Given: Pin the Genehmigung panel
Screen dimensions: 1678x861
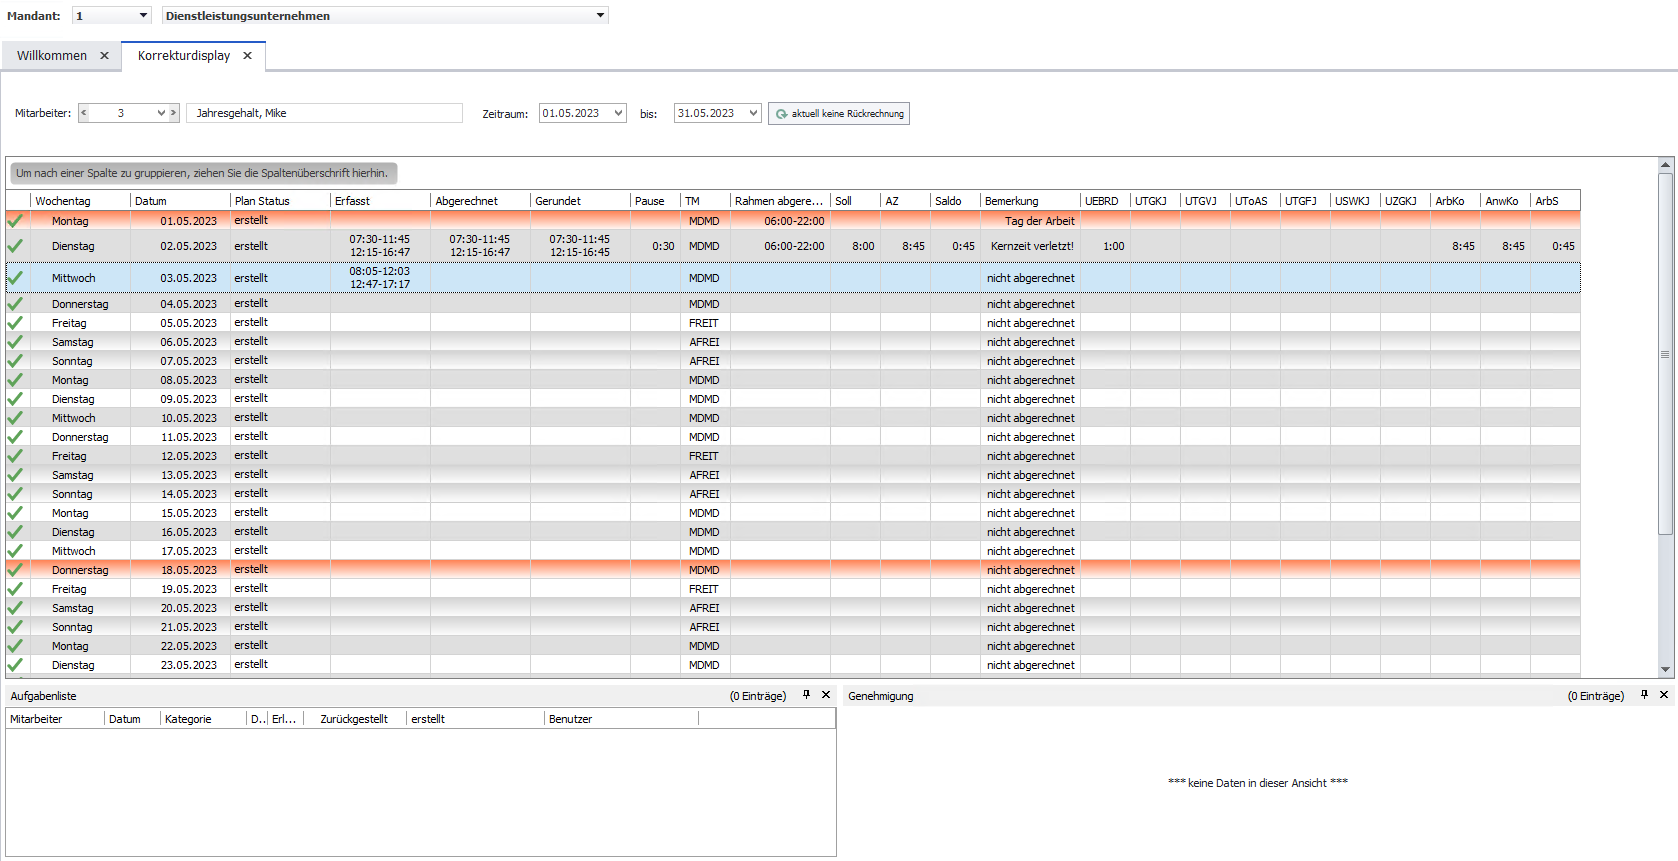Looking at the screenshot, I should point(1644,695).
